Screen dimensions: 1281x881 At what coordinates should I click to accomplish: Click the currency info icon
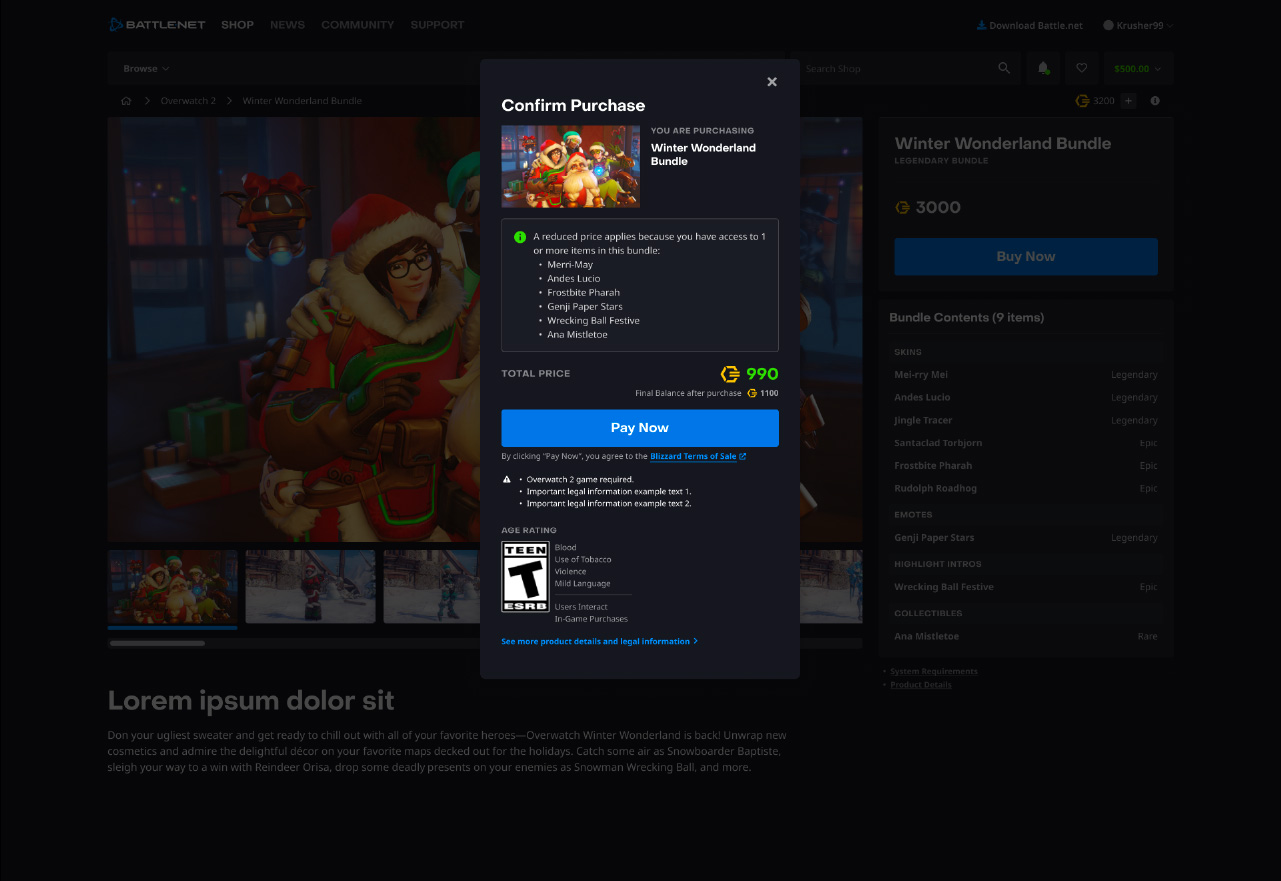[x=1155, y=101]
